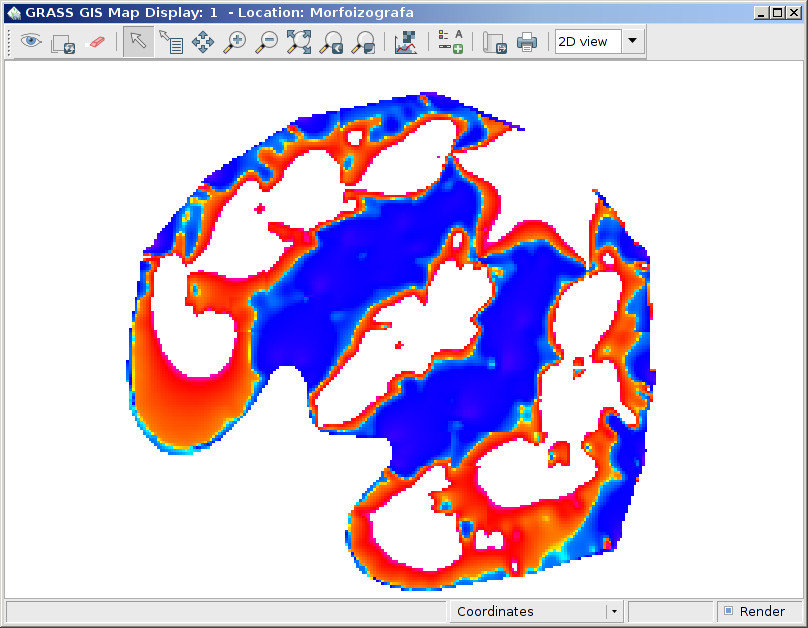This screenshot has height=628, width=808.
Task: Select the Pointer arrow tool
Action: (x=138, y=41)
